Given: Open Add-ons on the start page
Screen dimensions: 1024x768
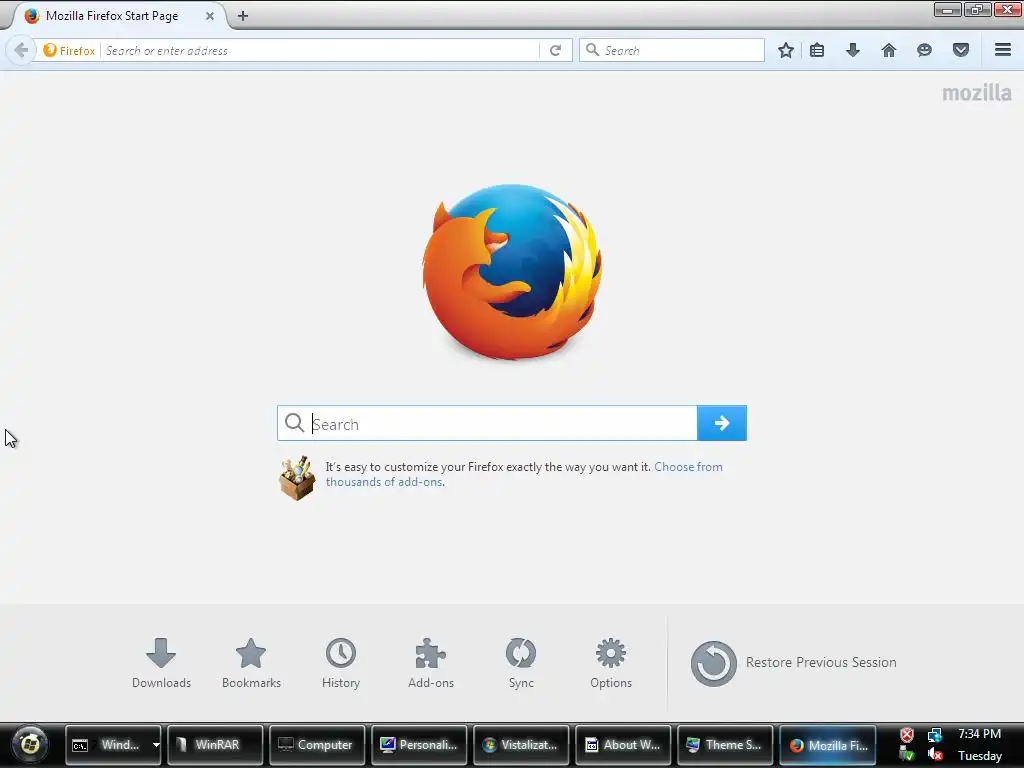Looking at the screenshot, I should coord(431,664).
